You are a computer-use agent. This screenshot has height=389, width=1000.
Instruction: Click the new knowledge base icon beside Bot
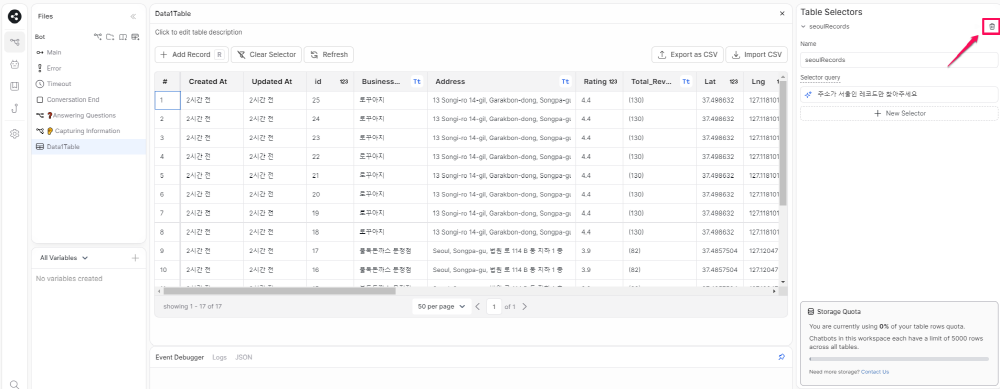[x=122, y=37]
